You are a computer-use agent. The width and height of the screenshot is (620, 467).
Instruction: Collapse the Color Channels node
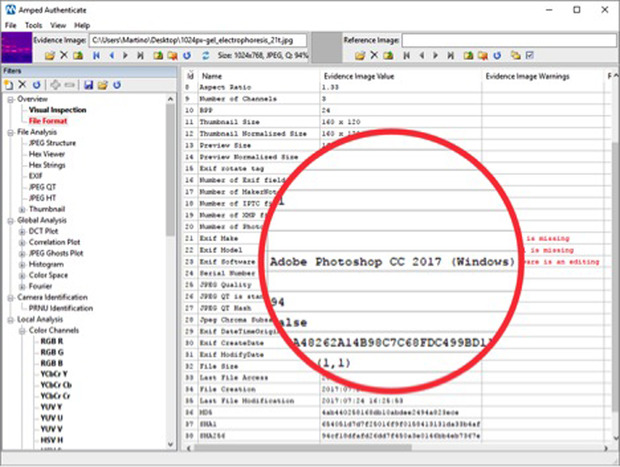point(23,331)
